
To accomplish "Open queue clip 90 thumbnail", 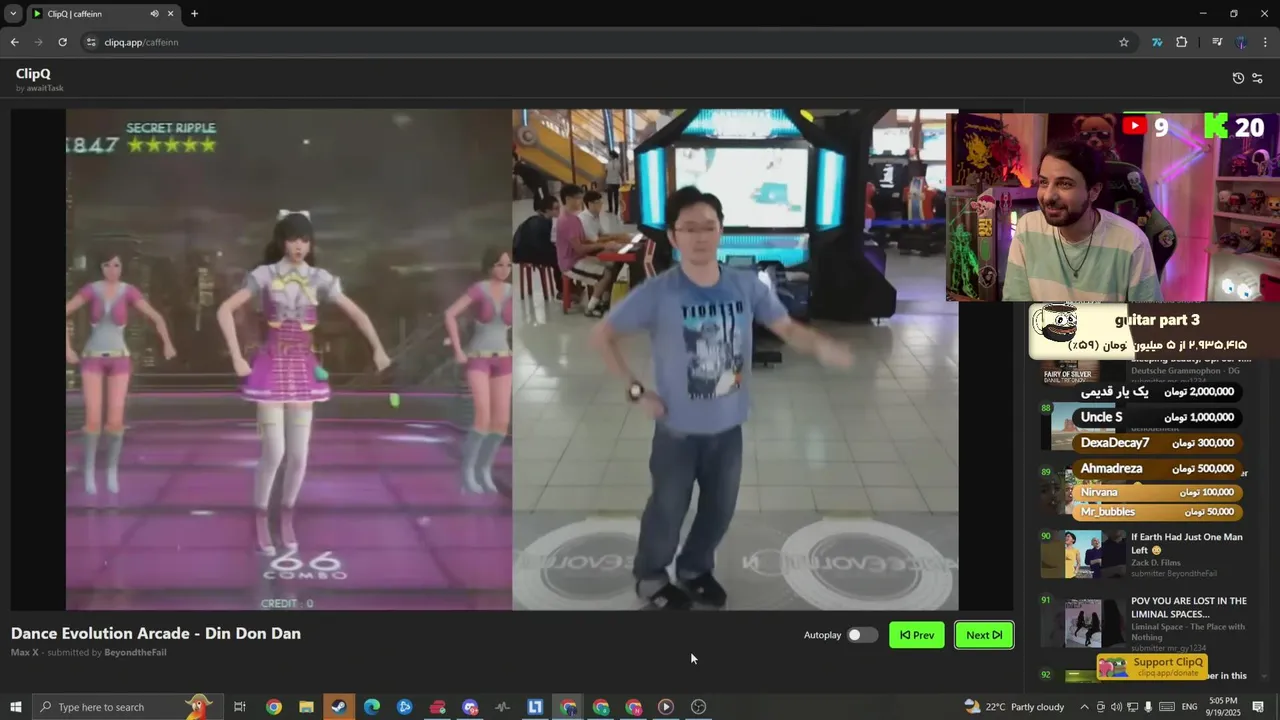I will point(1084,554).
